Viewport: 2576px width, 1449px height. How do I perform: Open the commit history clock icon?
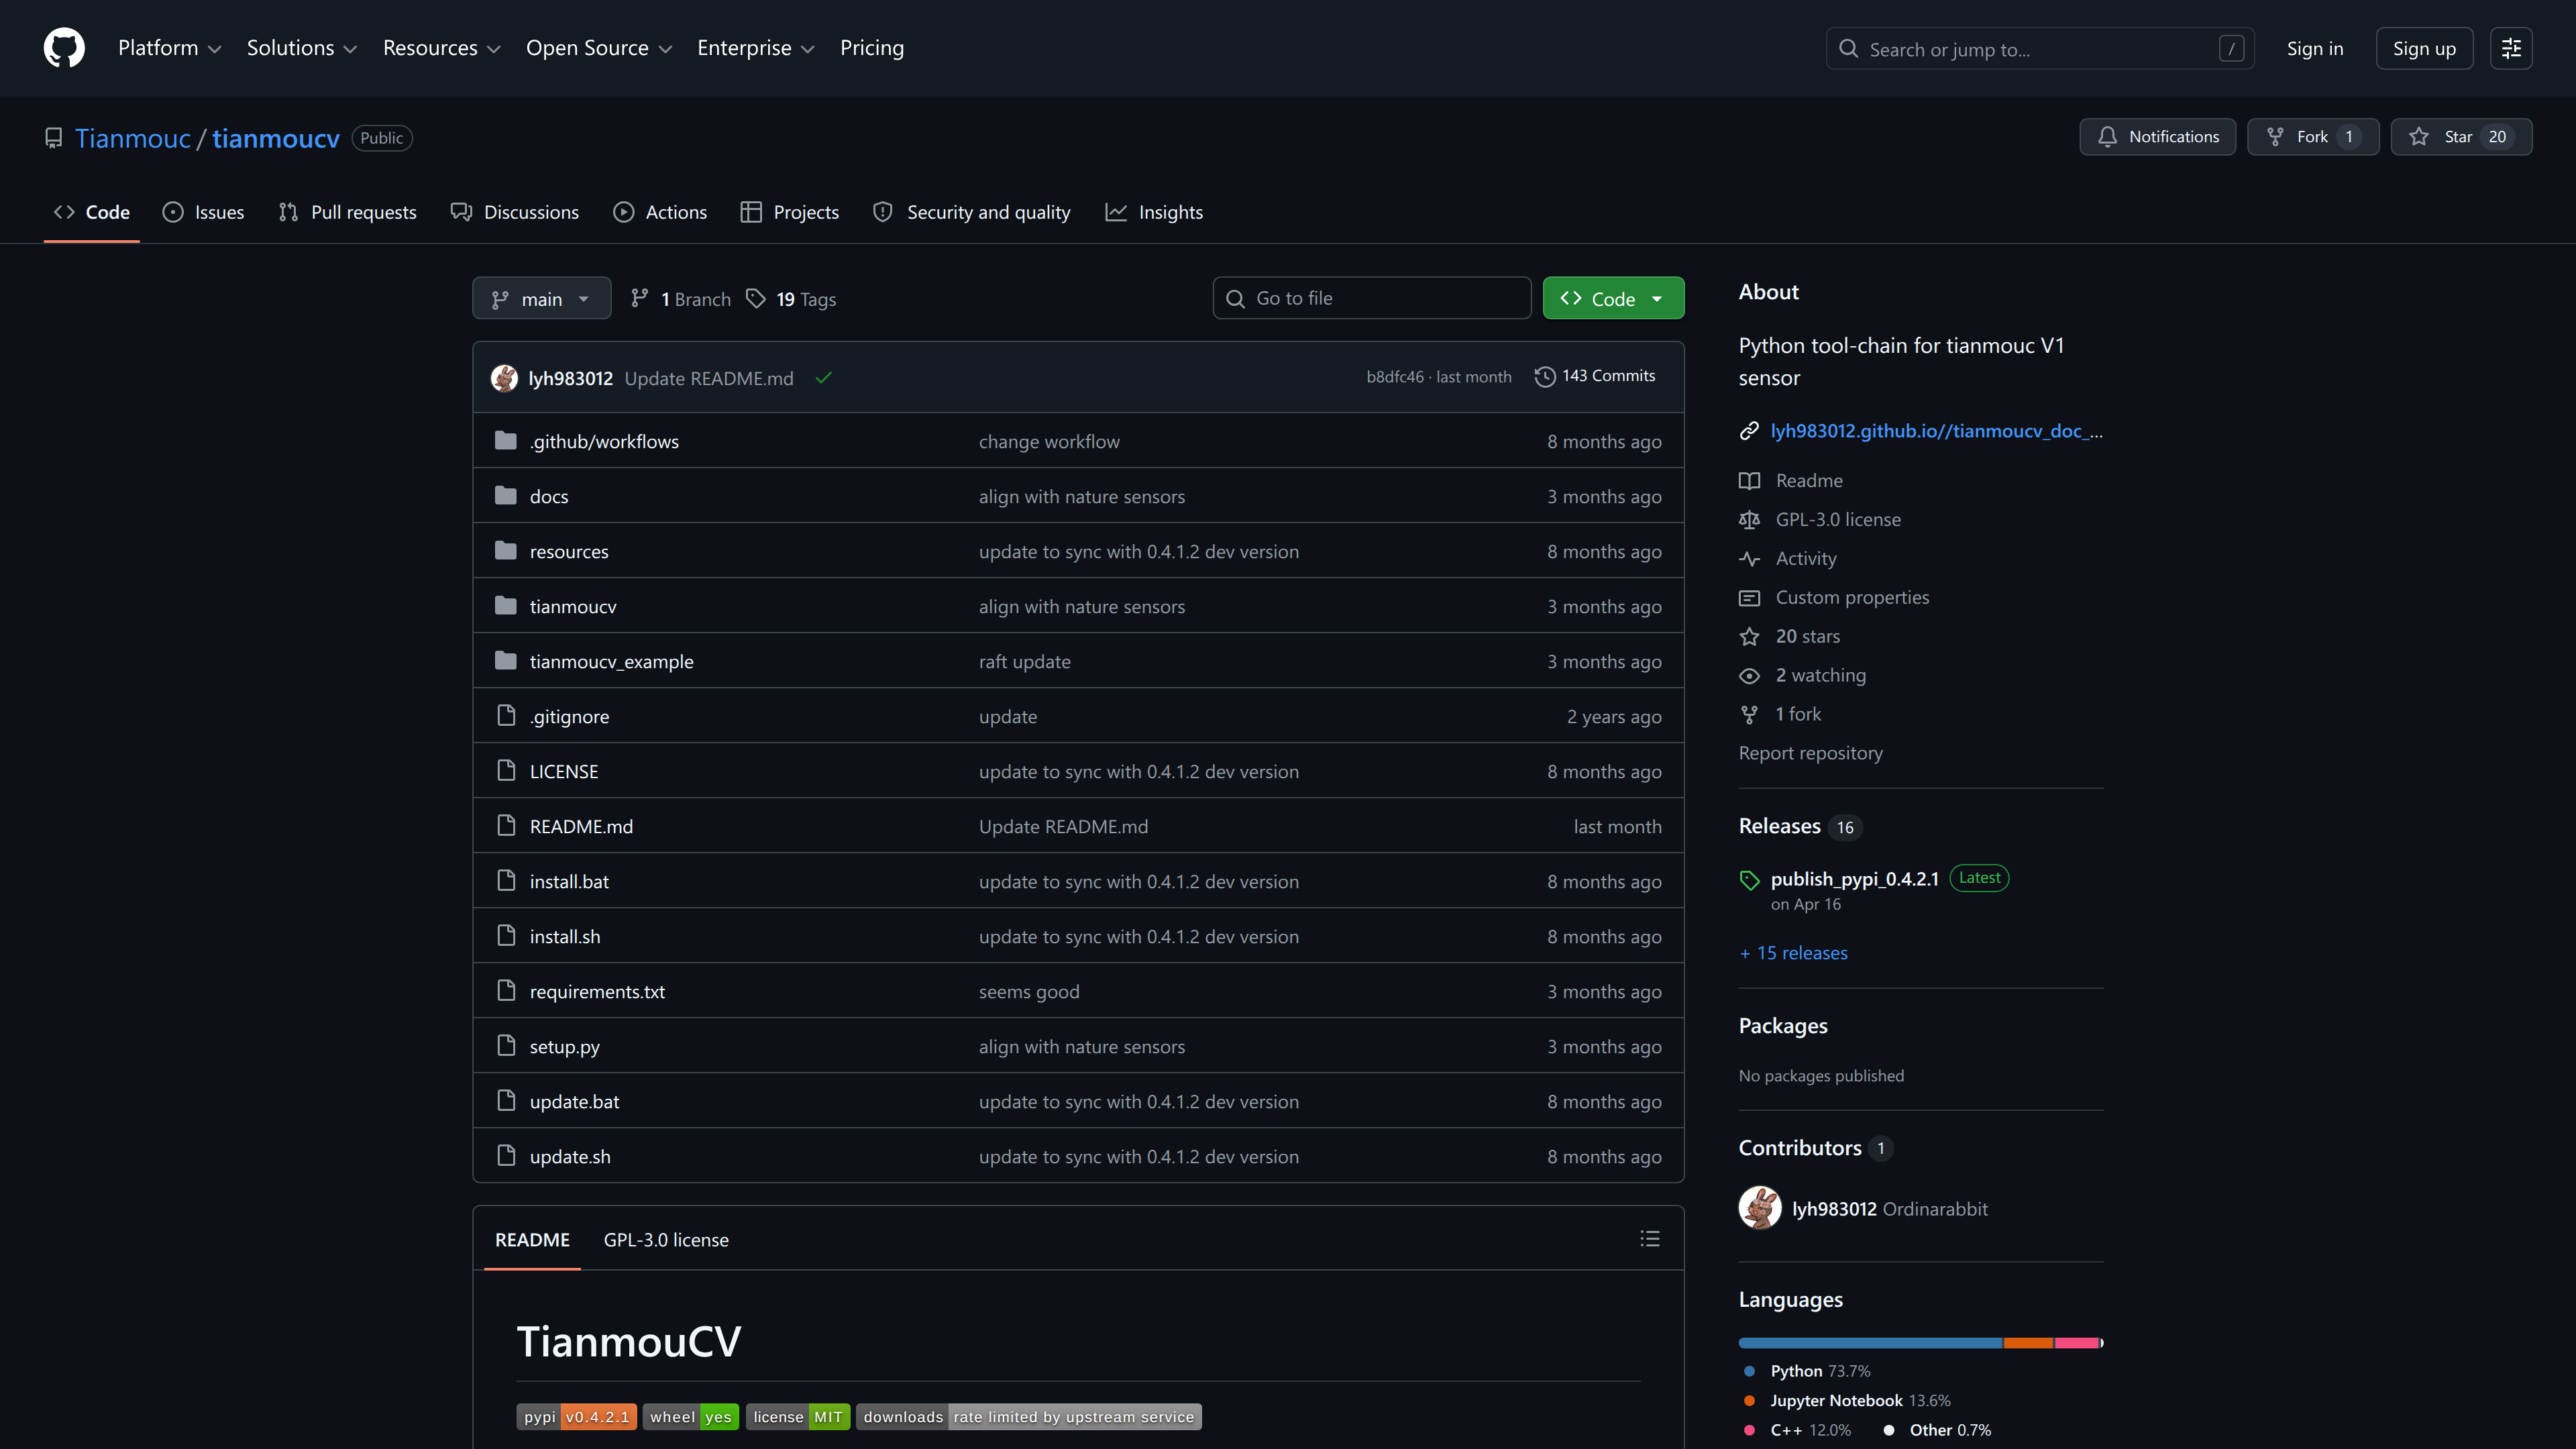point(1545,377)
